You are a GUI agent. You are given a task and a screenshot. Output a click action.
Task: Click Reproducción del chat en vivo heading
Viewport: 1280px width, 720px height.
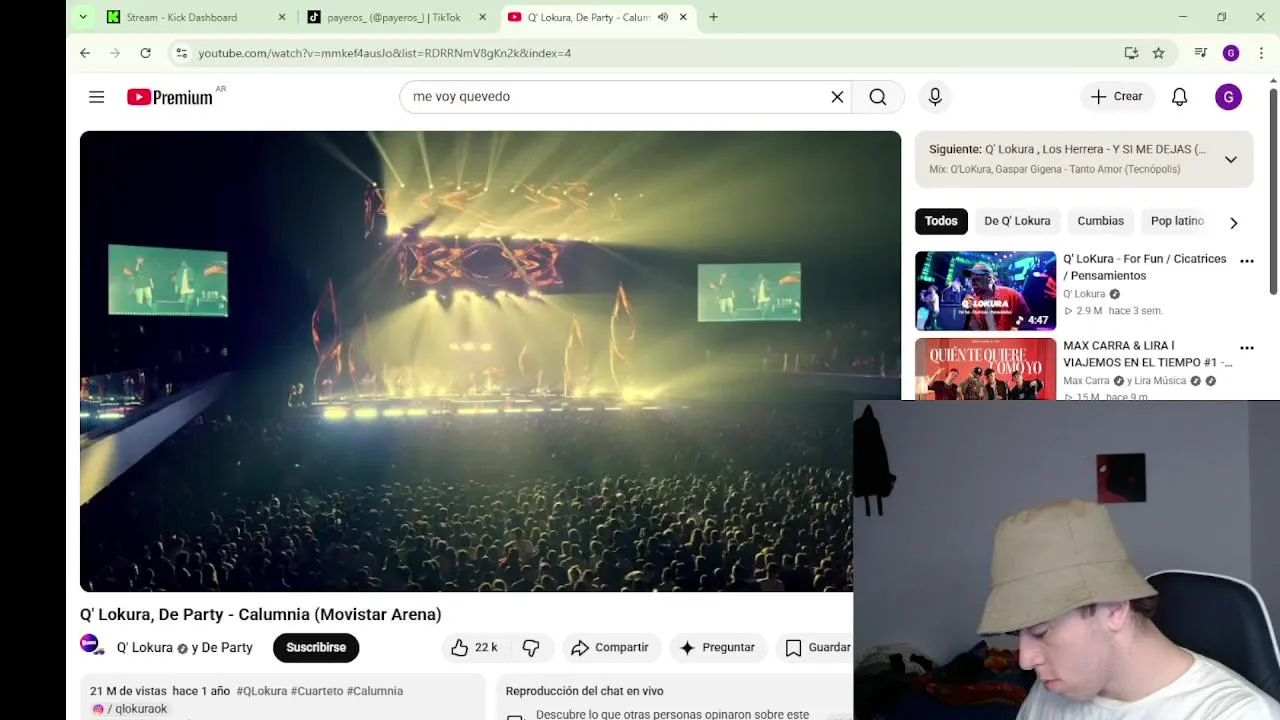[x=585, y=691]
